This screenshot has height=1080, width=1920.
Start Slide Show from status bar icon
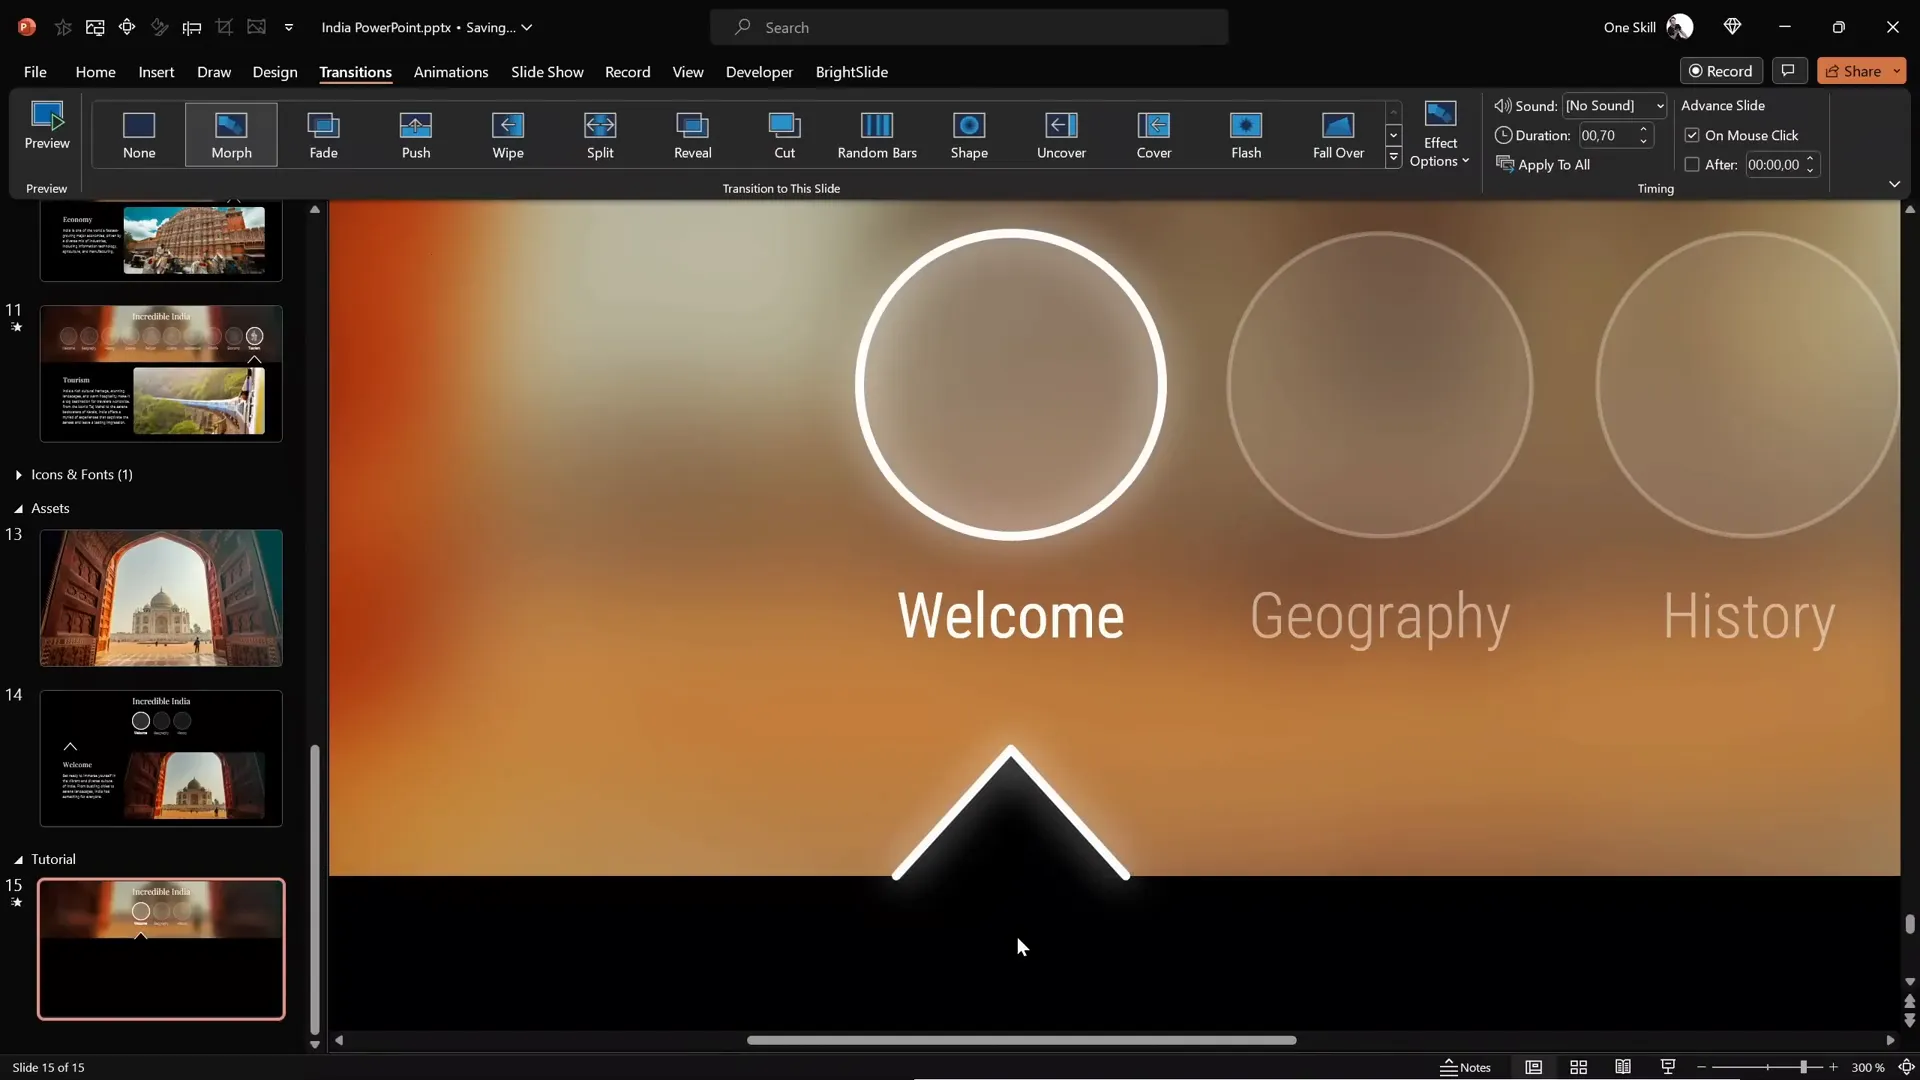1668,1067
